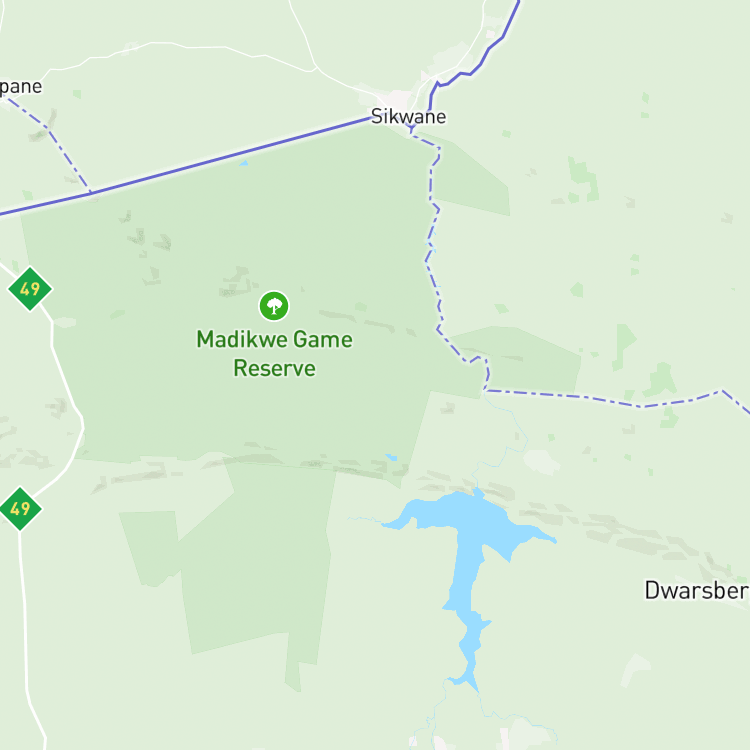Viewport: 750px width, 750px height.
Task: Click the Madikwe Game Reserve tree icon
Action: (274, 306)
